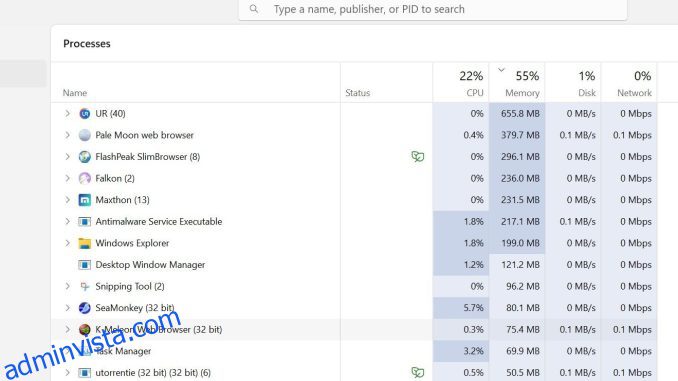
Task: Select the Snipping Tool (2) process name
Action: click(x=130, y=286)
